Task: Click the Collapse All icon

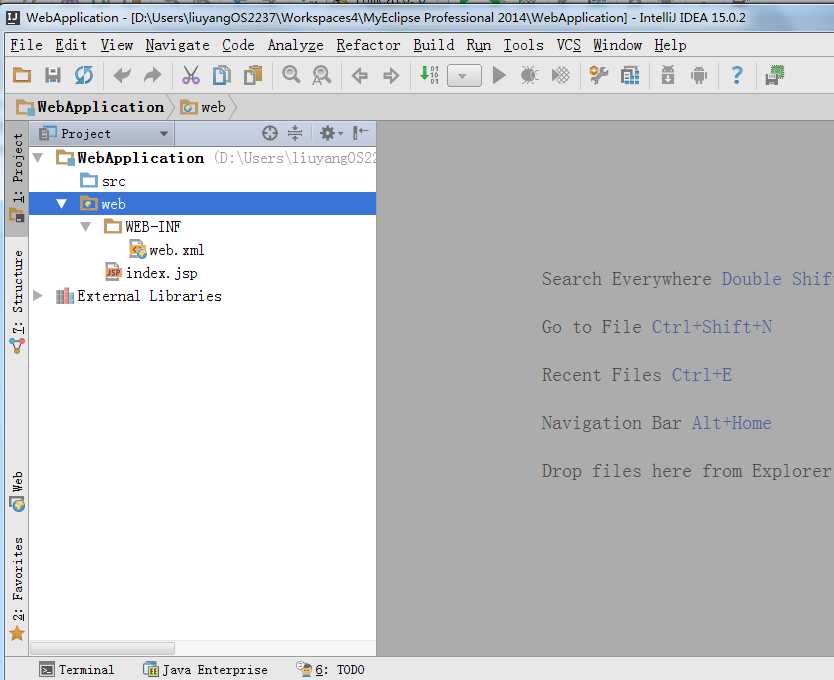Action: 295,133
